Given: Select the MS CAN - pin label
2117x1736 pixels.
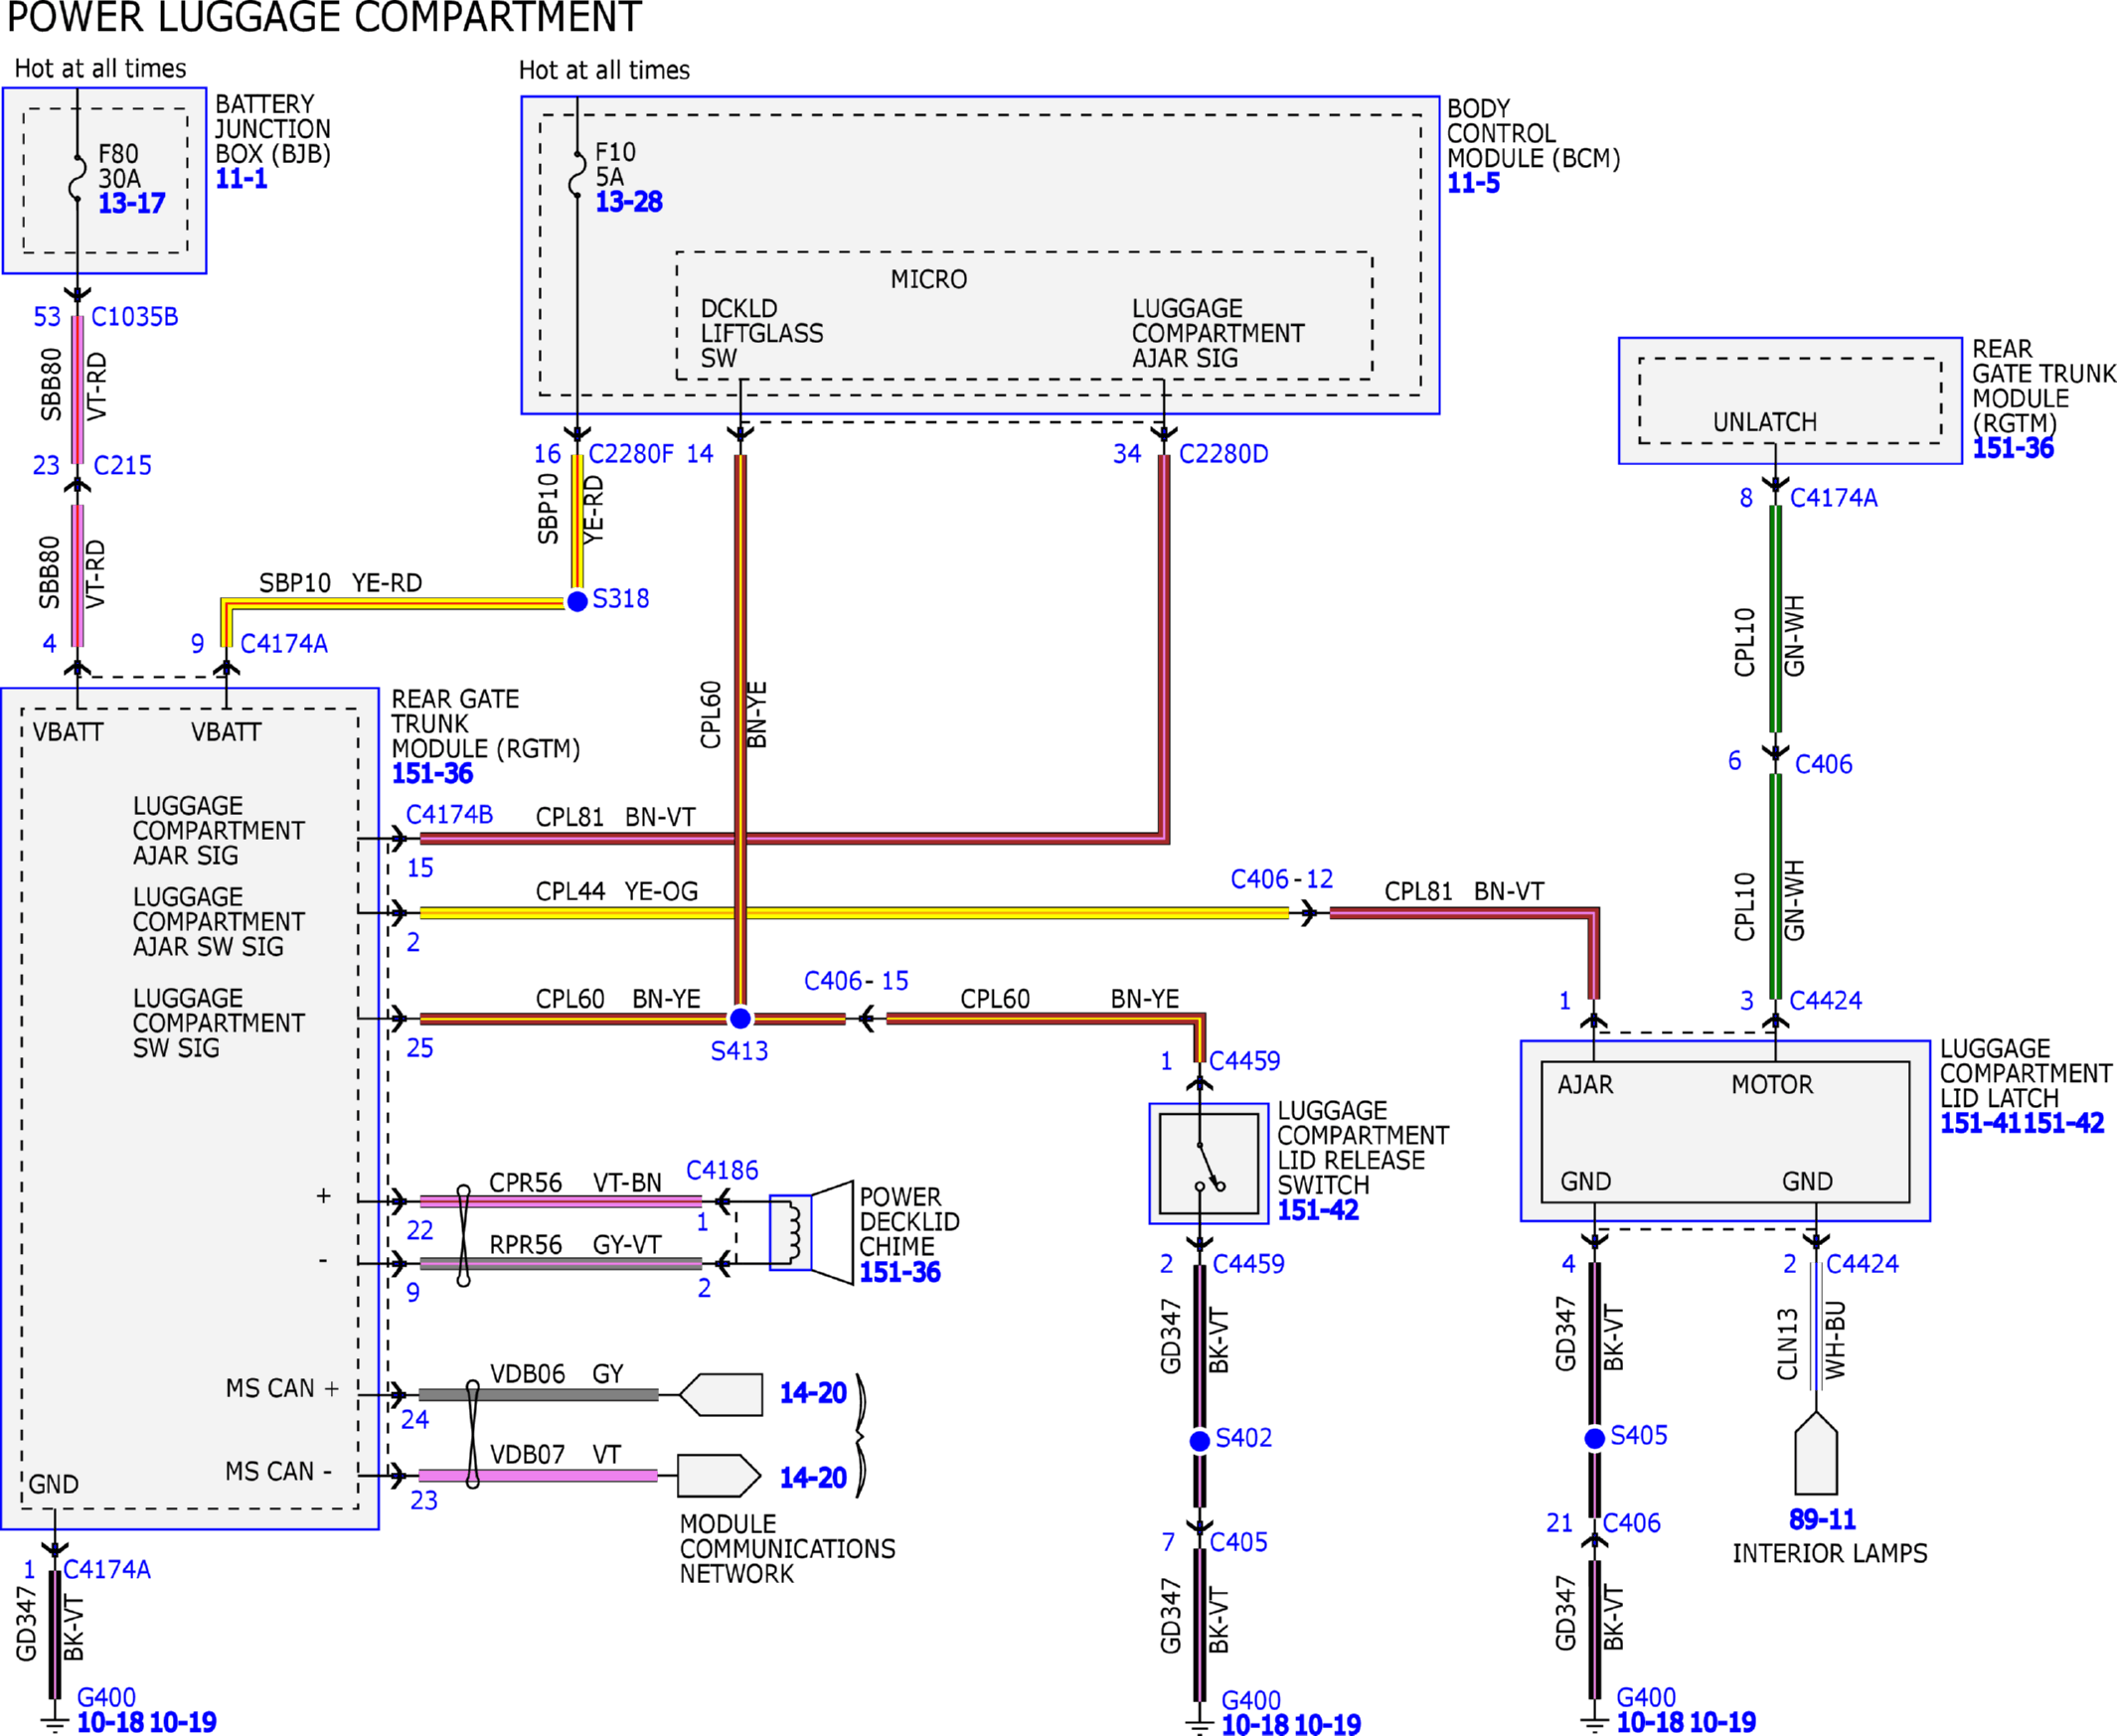Looking at the screenshot, I should coord(279,1472).
